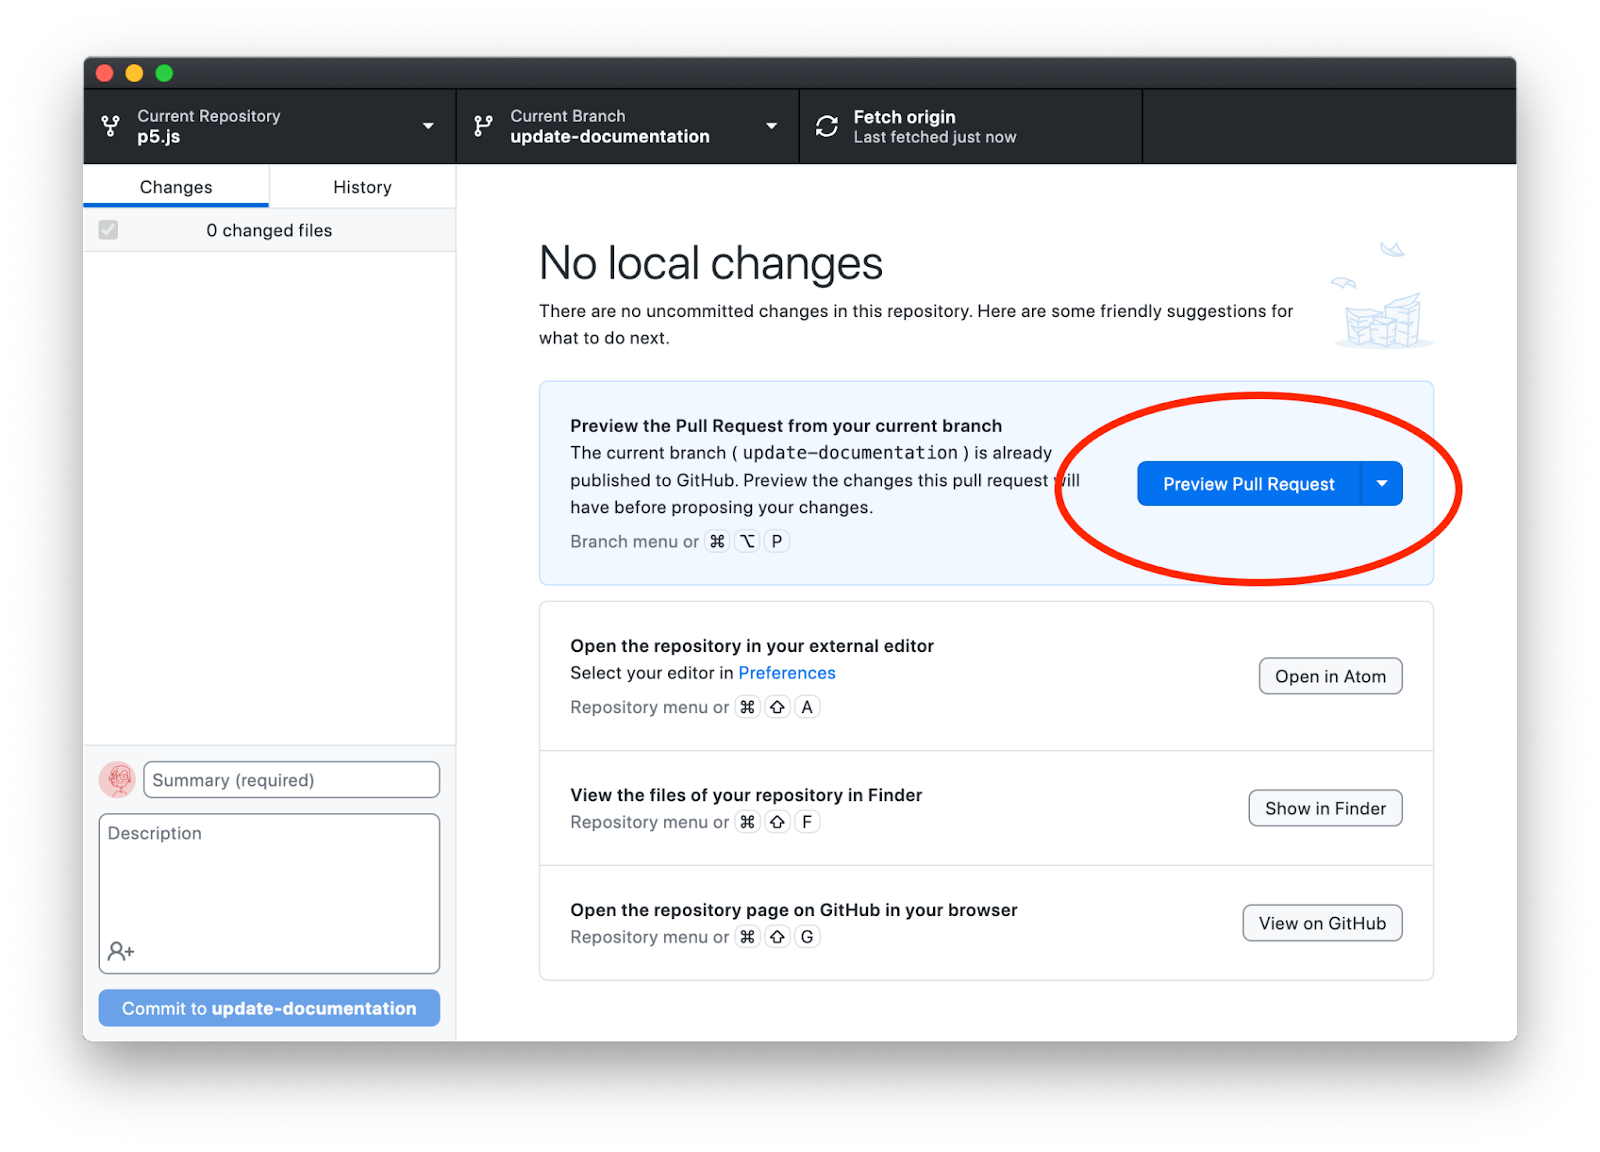Click the add co-authors icon in description box
Viewport: 1600px width, 1152px height.
coord(121,951)
